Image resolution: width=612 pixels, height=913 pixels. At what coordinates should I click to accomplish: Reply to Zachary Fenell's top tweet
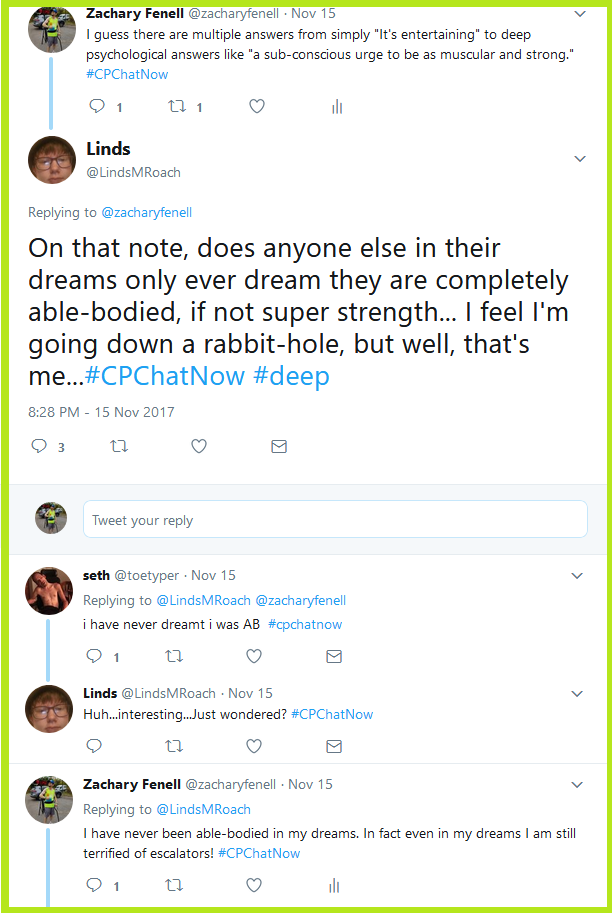click(97, 106)
